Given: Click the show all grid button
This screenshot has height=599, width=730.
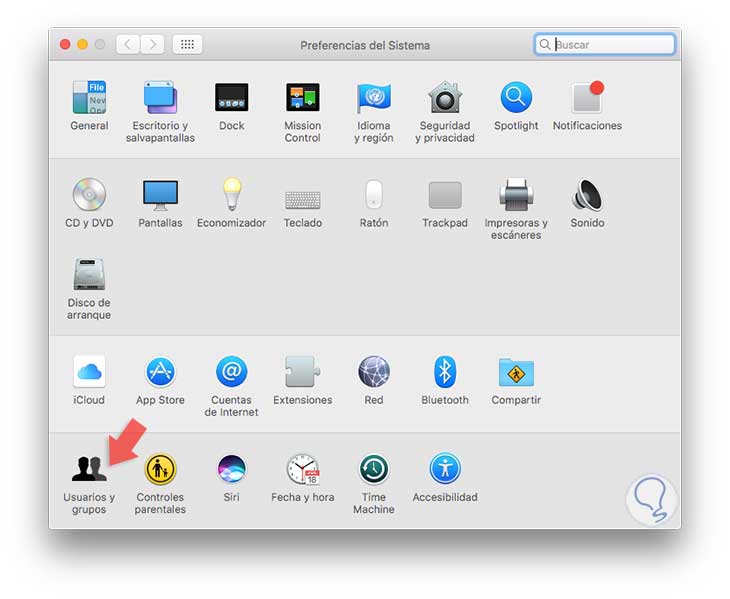Looking at the screenshot, I should click(x=187, y=44).
